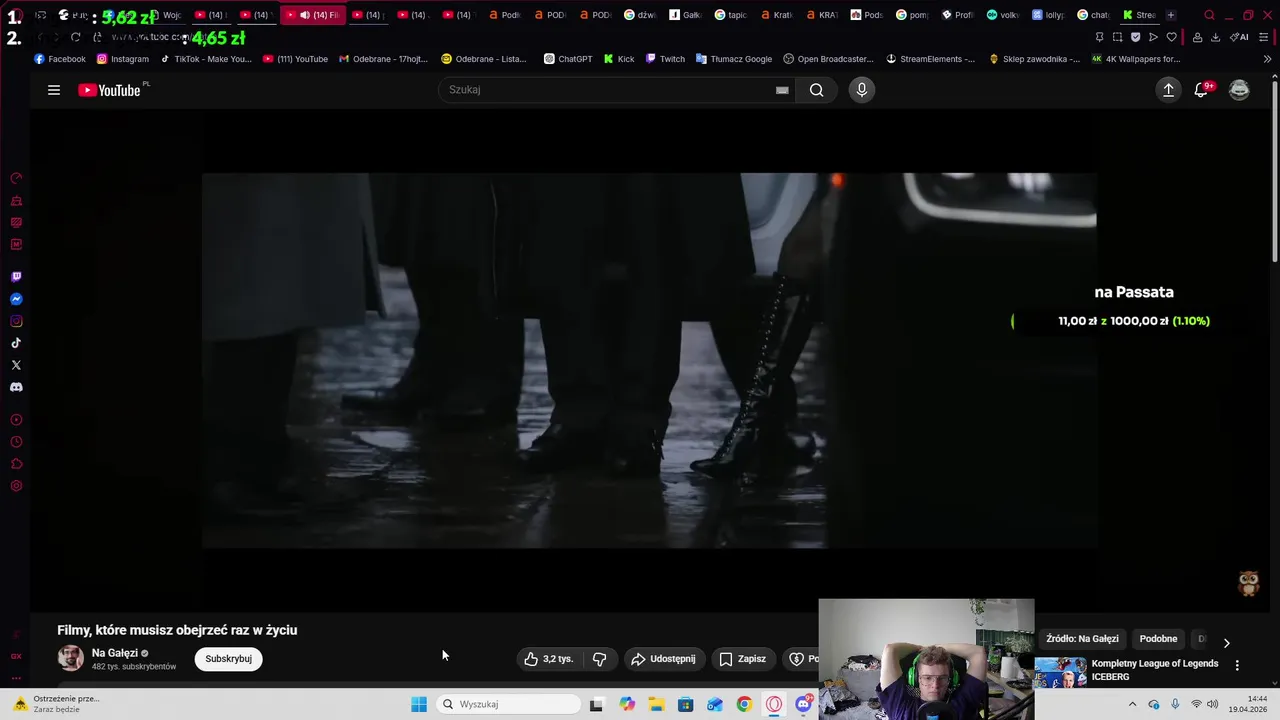The width and height of the screenshot is (1280, 720).
Task: Open the player icon in Opera sidebar
Action: pos(16,420)
